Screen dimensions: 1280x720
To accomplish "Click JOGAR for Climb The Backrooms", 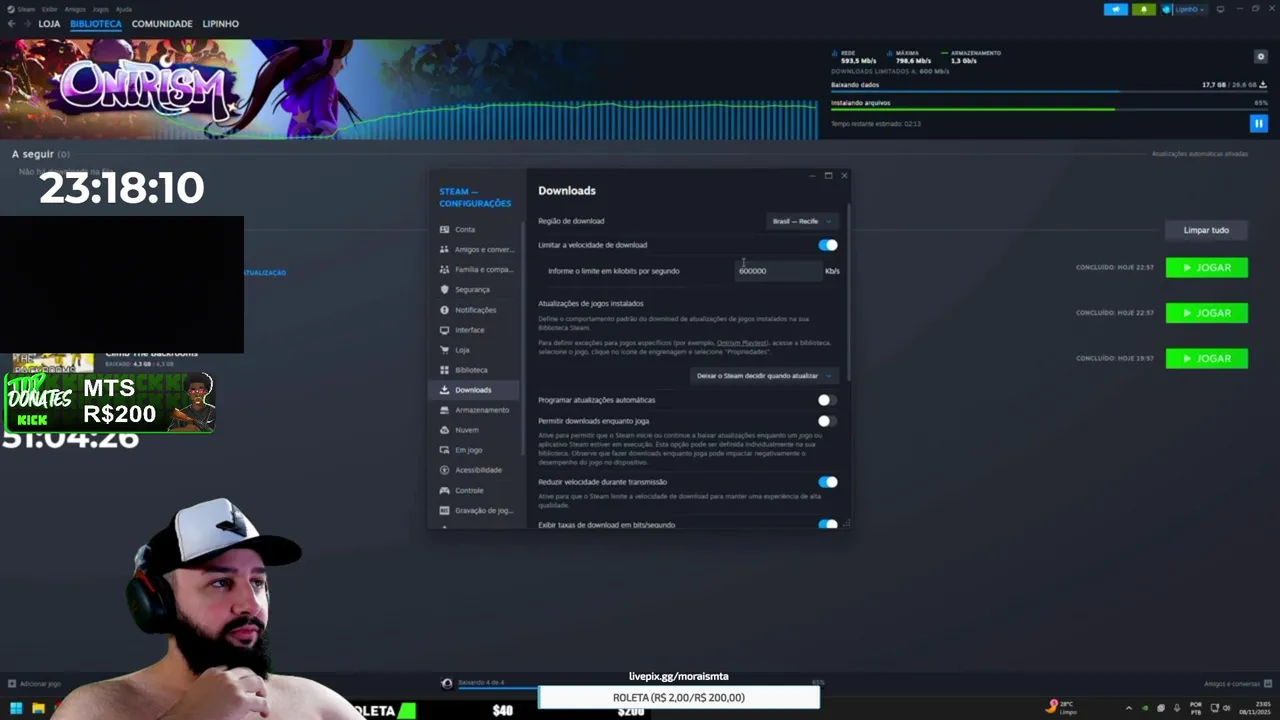I will coord(1207,358).
